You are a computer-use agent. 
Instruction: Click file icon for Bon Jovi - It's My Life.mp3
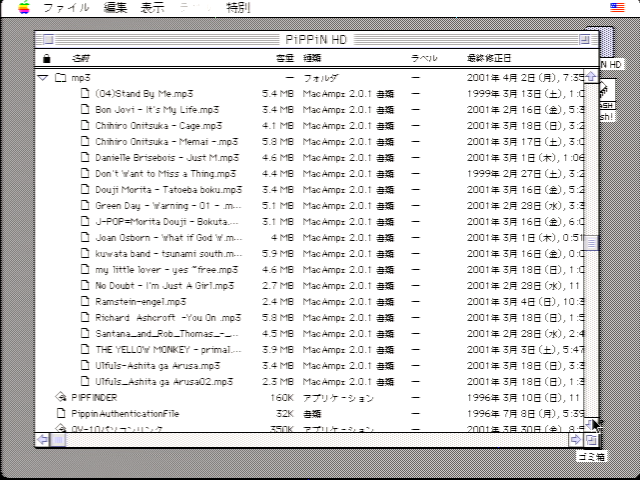tap(85, 109)
